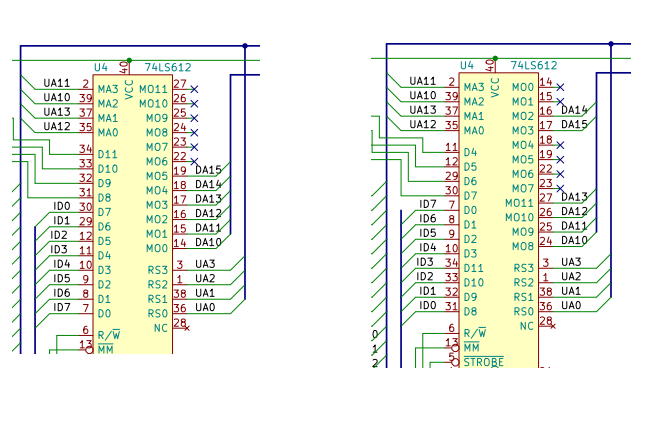
Task: Select net label DA14 beside pin 16
Action: [x=574, y=110]
